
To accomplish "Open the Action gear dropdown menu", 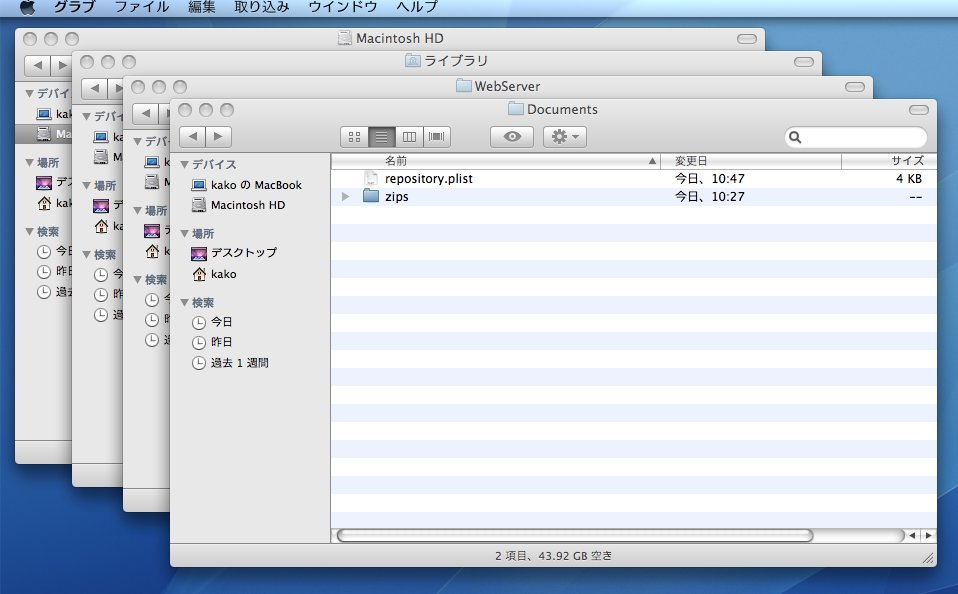I will pyautogui.click(x=565, y=137).
